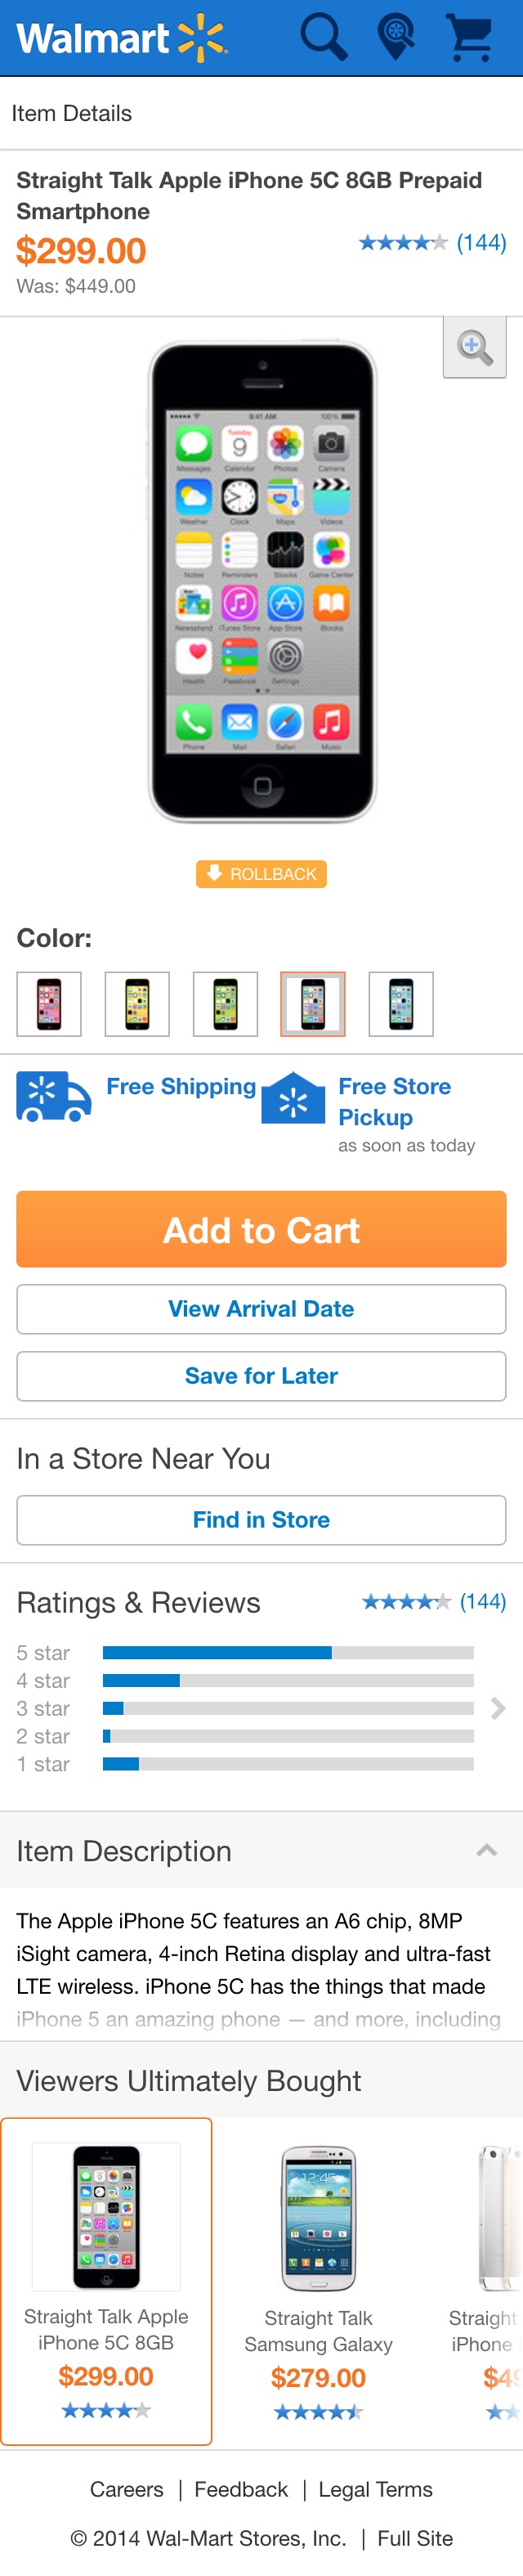Click the orange ROLLBACK badge
The height and width of the screenshot is (2576, 523).
(x=260, y=874)
